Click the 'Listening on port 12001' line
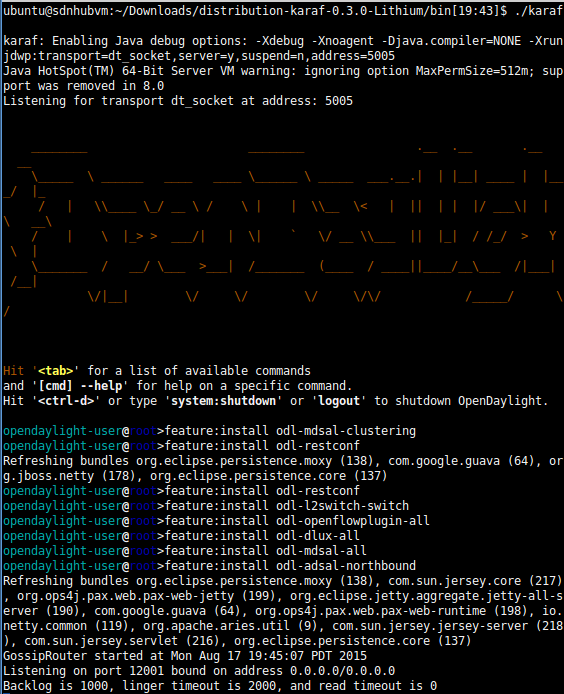 (x=199, y=671)
